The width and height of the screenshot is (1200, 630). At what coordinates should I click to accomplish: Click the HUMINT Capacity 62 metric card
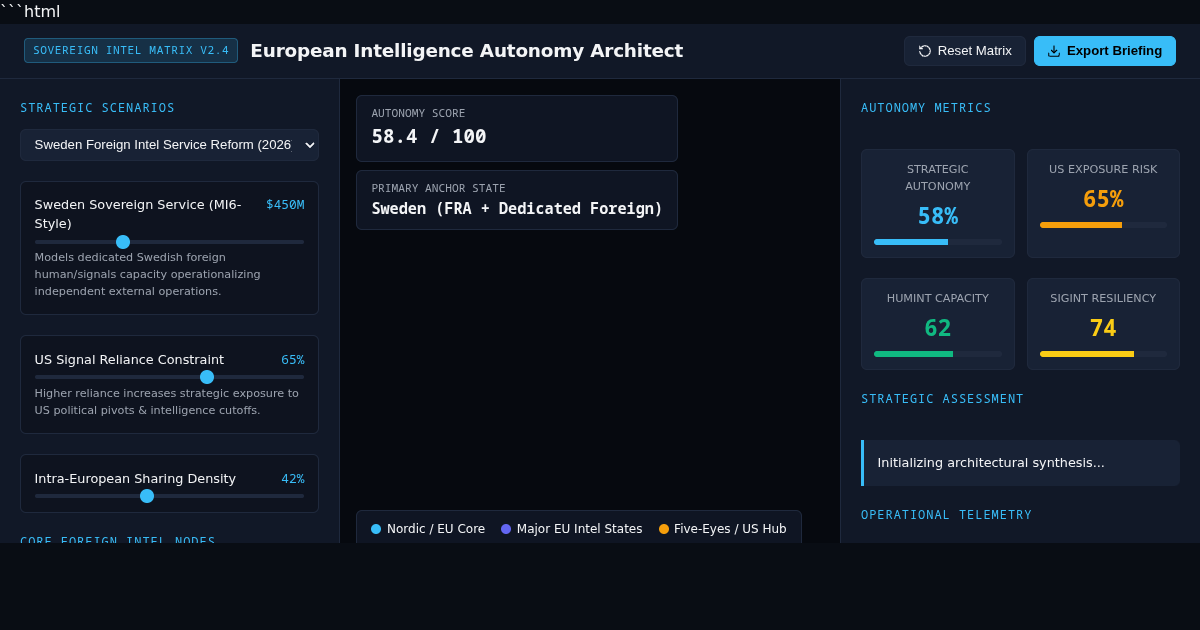pyautogui.click(x=938, y=324)
